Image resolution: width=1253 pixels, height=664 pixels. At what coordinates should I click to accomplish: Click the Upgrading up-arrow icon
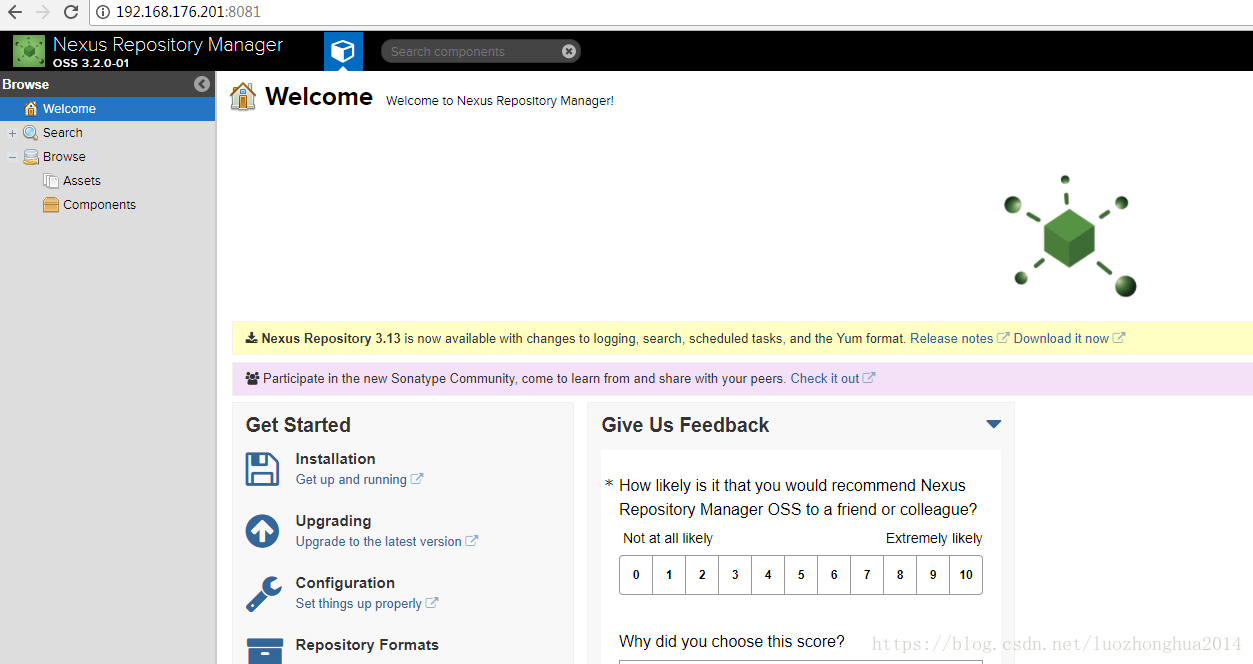tap(262, 531)
